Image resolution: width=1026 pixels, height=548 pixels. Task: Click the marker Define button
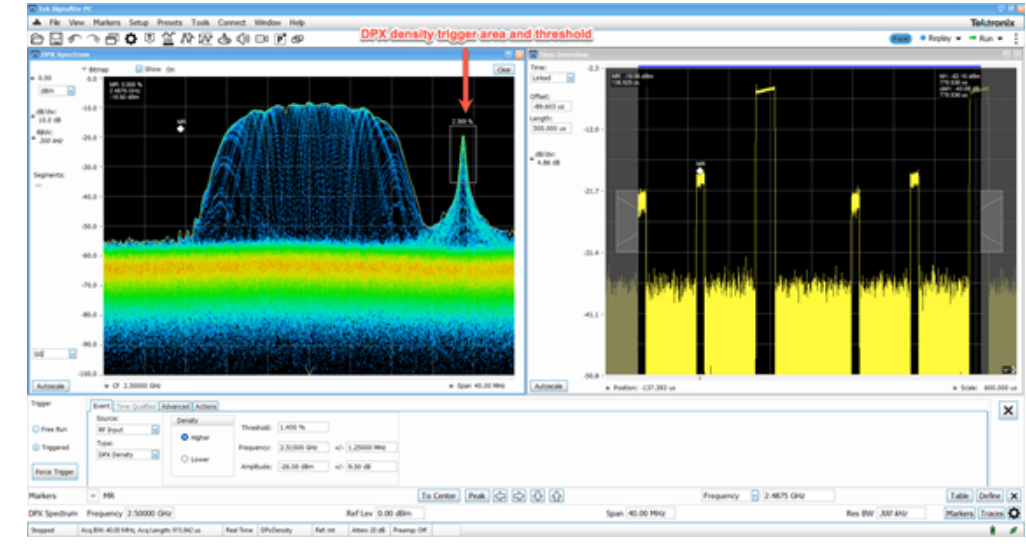989,496
